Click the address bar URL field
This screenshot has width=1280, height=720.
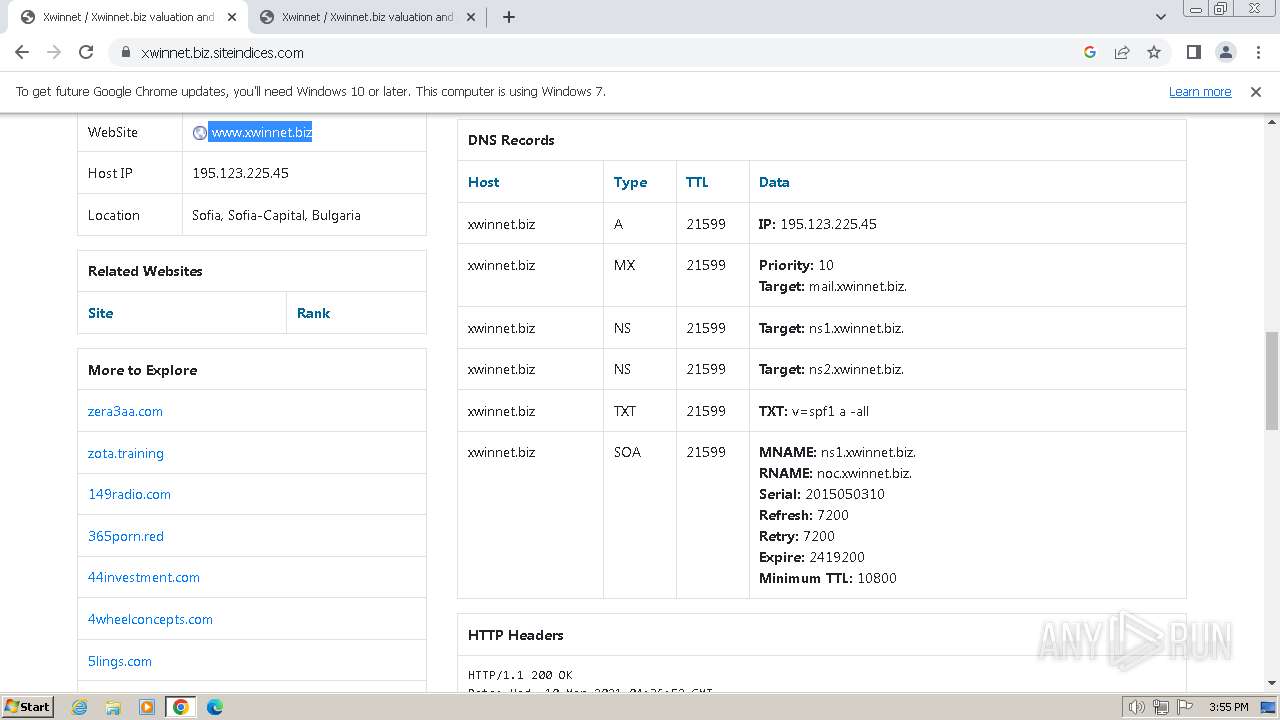point(600,52)
